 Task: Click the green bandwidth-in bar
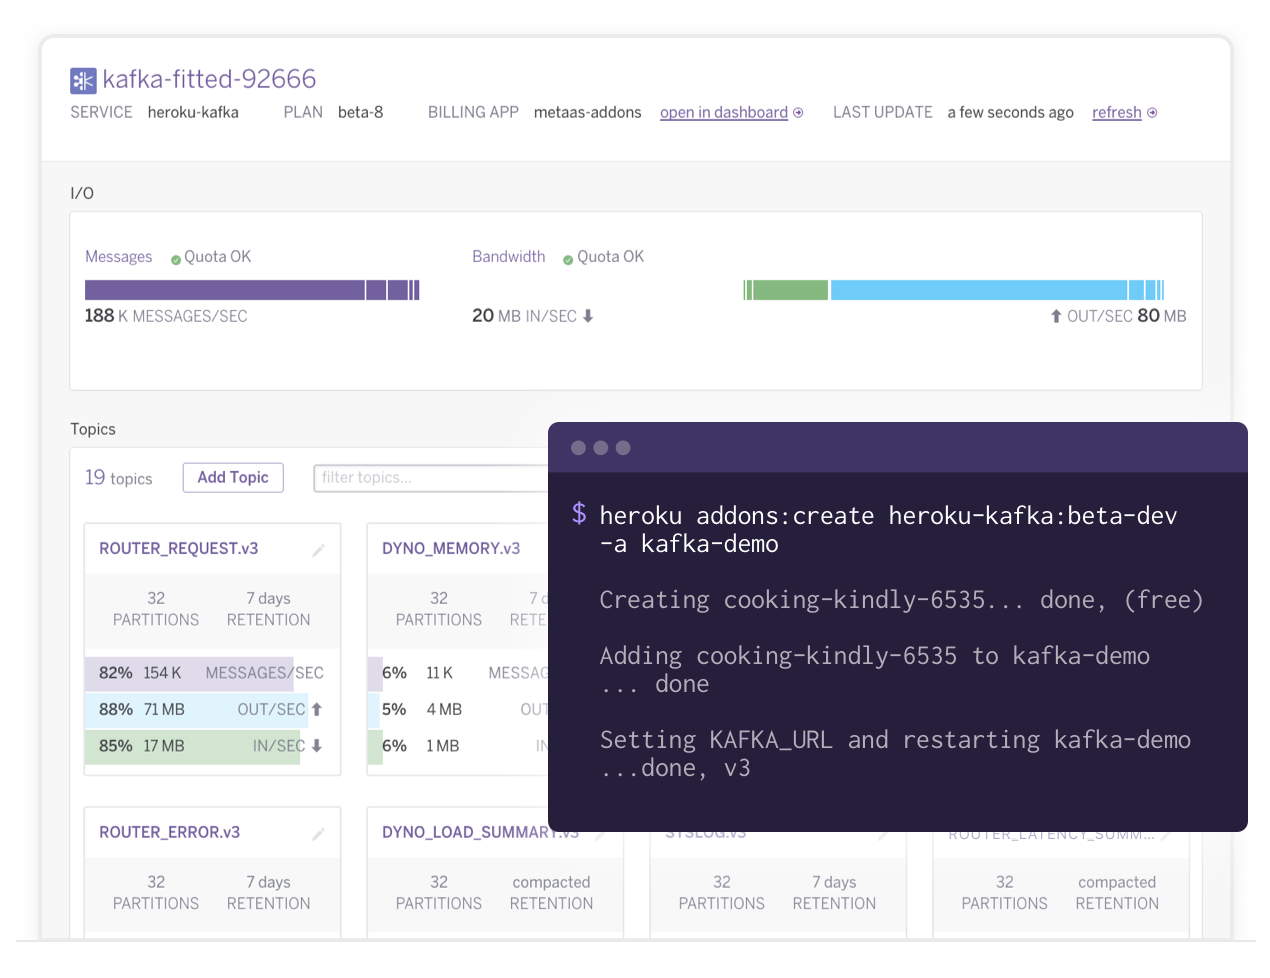click(x=786, y=290)
